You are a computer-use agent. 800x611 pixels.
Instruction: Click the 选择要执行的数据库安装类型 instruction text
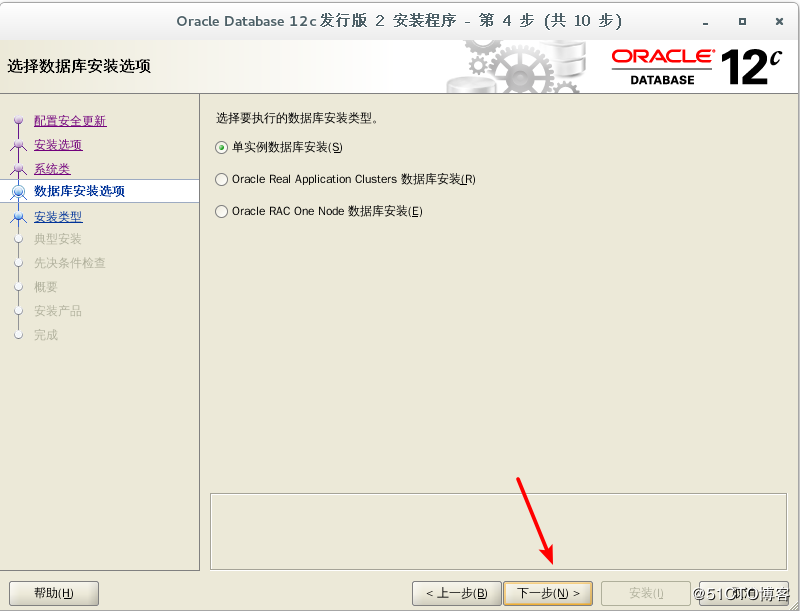(x=297, y=118)
